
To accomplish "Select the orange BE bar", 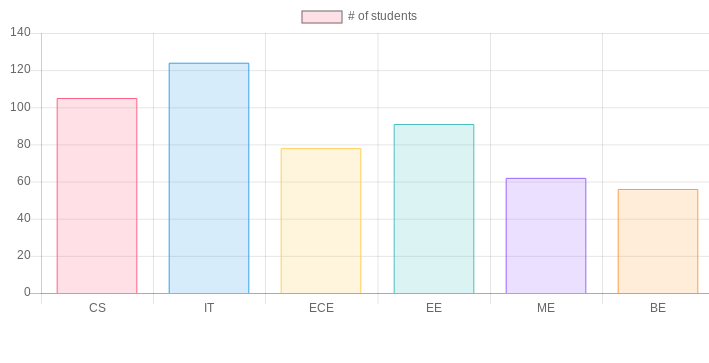I will pos(658,241).
